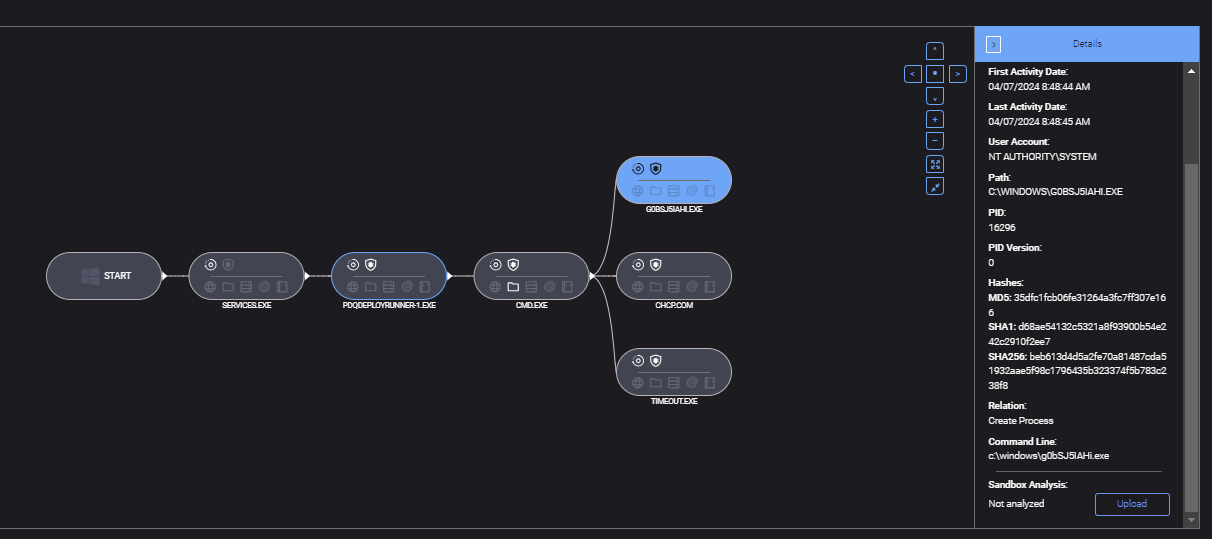Click the shield icon on PDQDEPLOYRUNNER-1.EXE node
Image resolution: width=1212 pixels, height=539 pixels.
point(371,265)
